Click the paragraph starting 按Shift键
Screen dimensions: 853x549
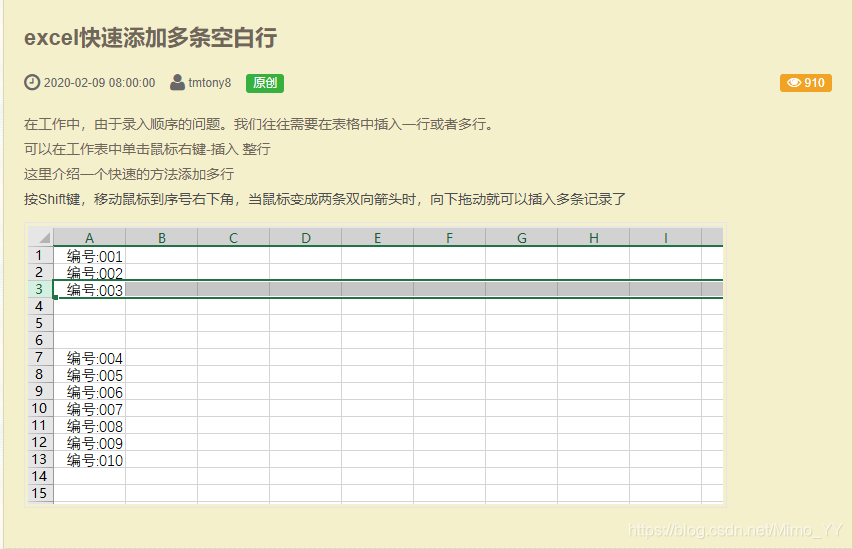[x=325, y=199]
